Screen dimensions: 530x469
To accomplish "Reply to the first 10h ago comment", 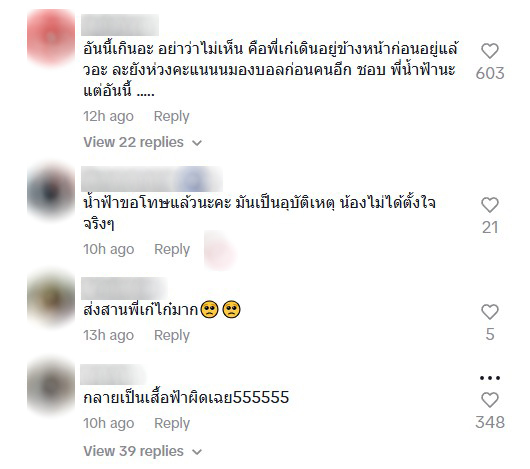I will point(172,249).
